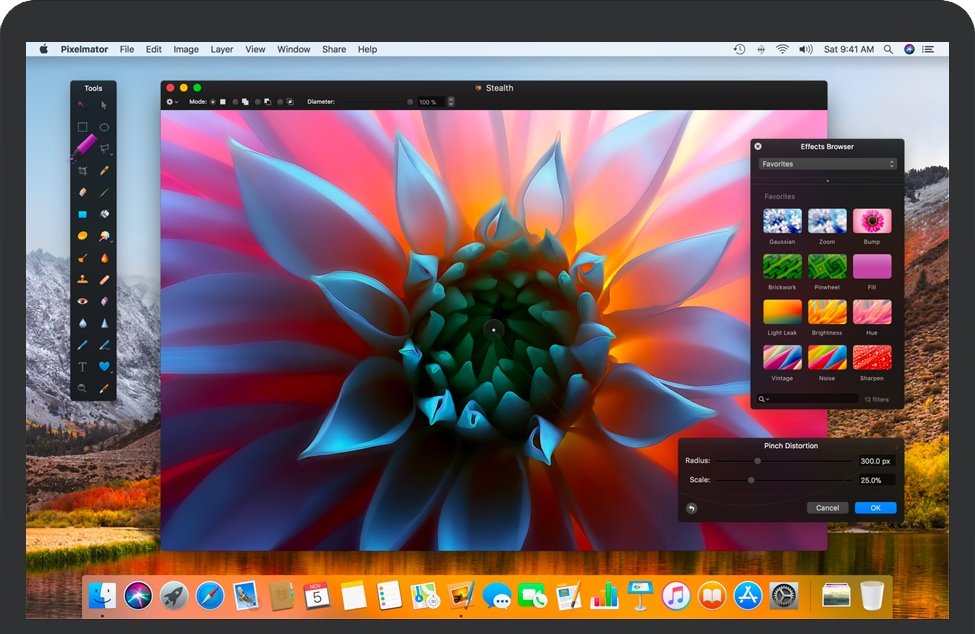Select the Red Eye tool
The width and height of the screenshot is (975, 634).
82,301
